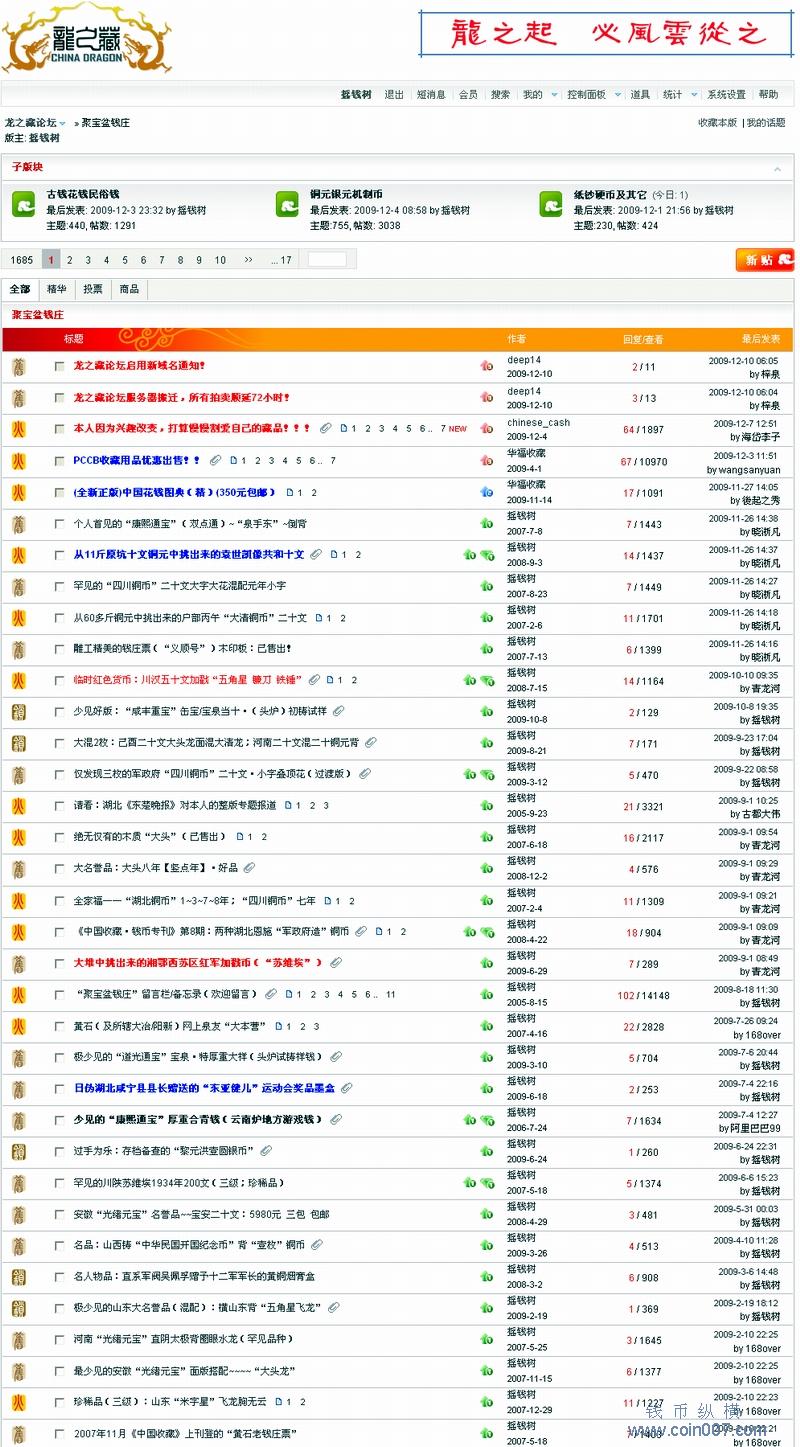The height and width of the screenshot is (1447, 800).
Task: Go to page 2 of thread list
Action: (70, 260)
